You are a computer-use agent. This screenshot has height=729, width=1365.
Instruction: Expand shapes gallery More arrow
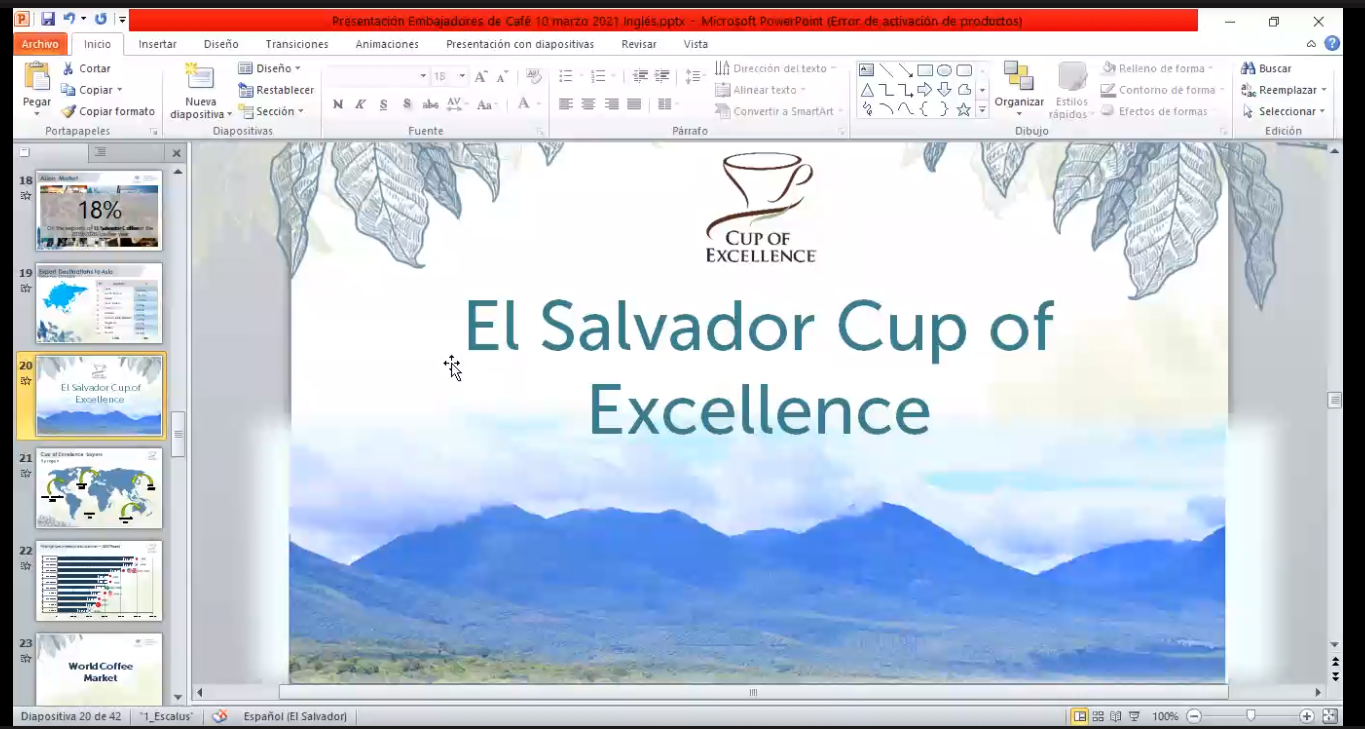pyautogui.click(x=982, y=110)
